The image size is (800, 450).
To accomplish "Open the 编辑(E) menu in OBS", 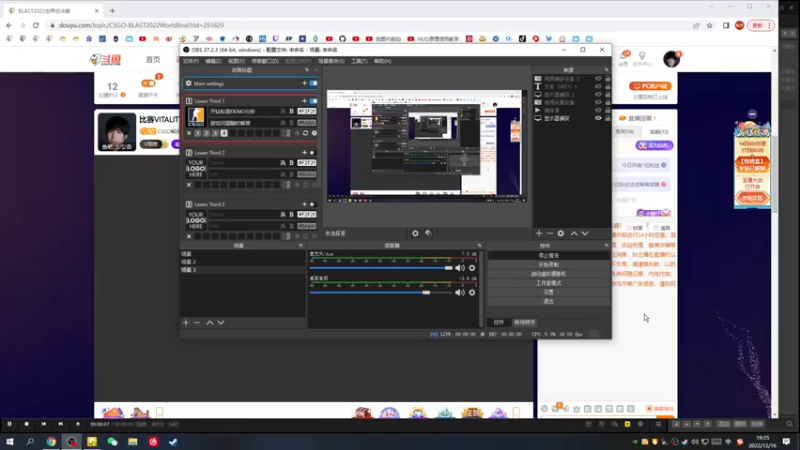I will [213, 61].
